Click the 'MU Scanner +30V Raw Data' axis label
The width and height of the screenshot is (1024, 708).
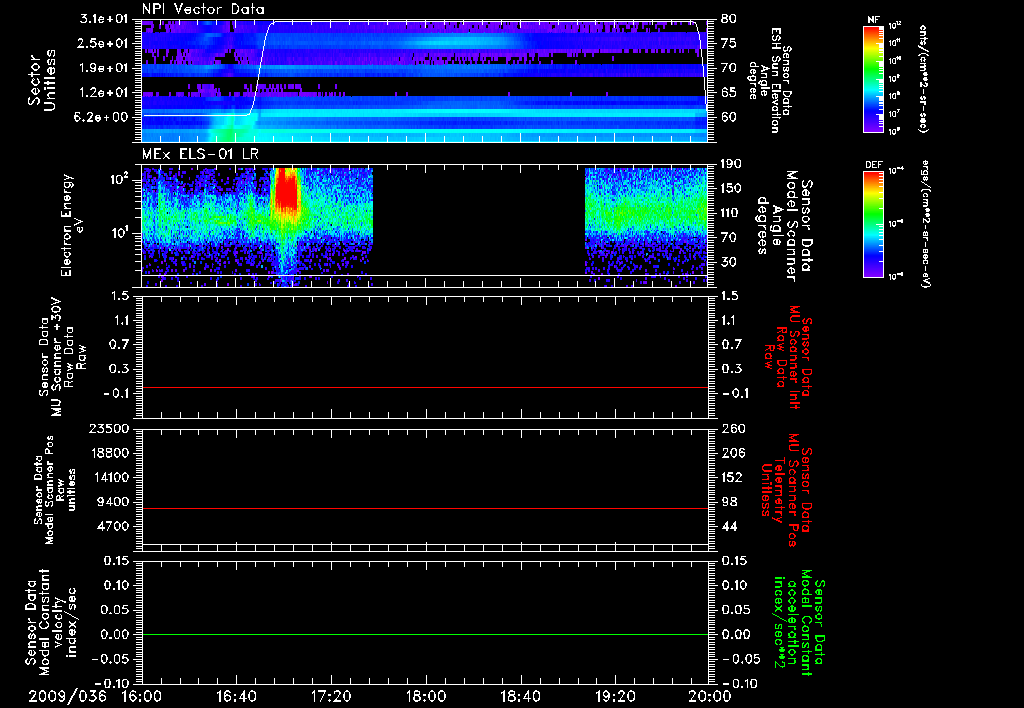(61, 357)
